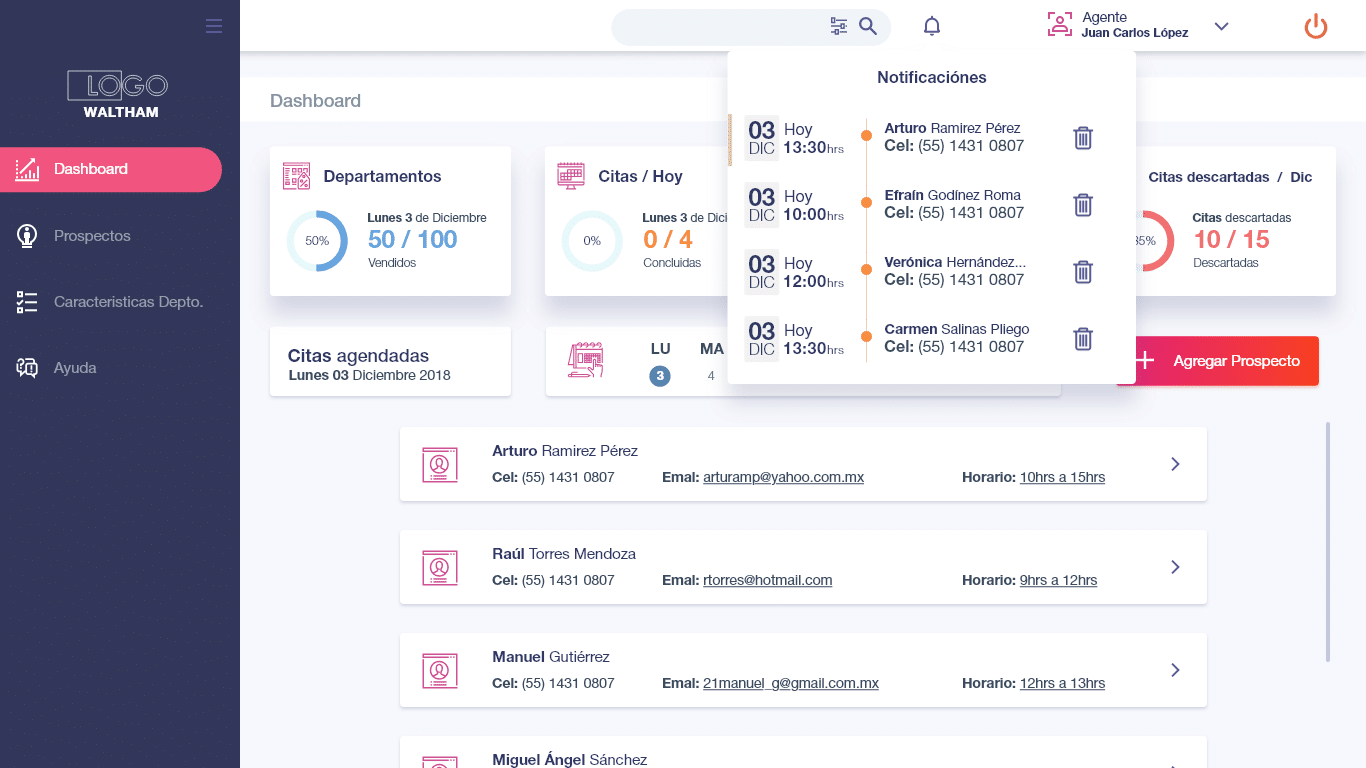The width and height of the screenshot is (1366, 768).
Task: Click the Caracteristicas Depto. checklist icon
Action: [27, 302]
